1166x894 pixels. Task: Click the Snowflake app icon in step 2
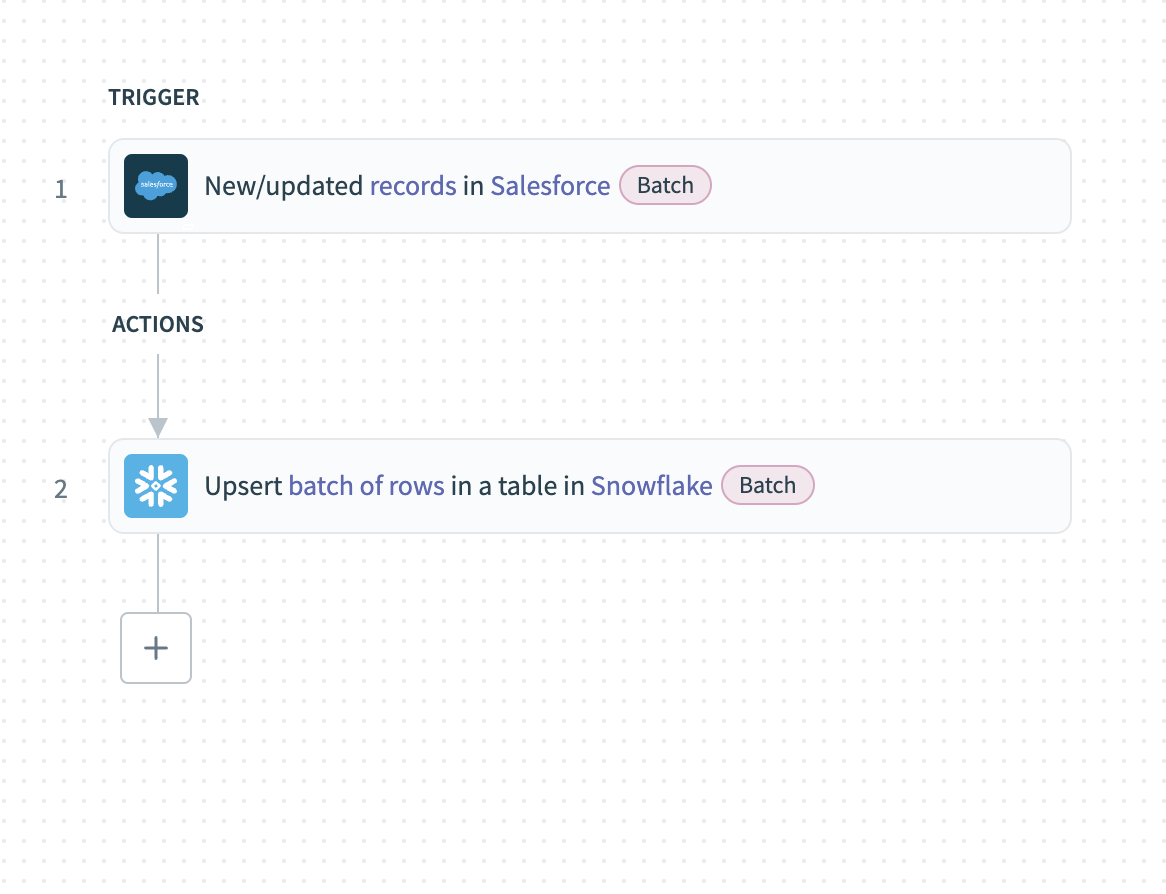coord(156,486)
